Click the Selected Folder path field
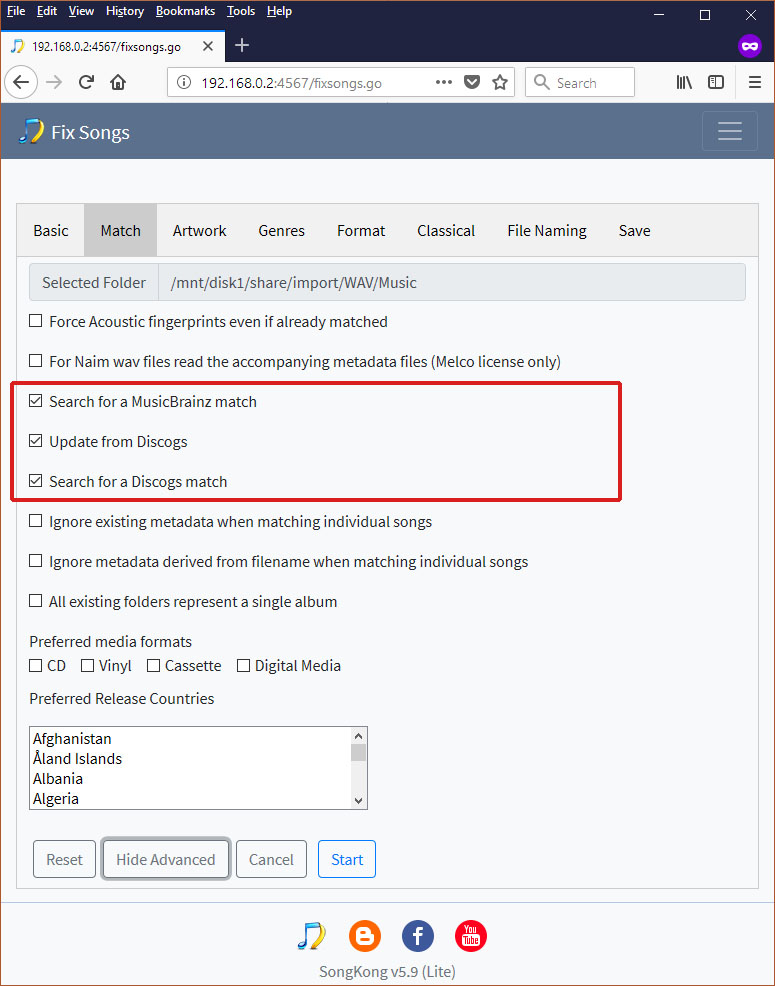The height and width of the screenshot is (986, 775). (451, 282)
